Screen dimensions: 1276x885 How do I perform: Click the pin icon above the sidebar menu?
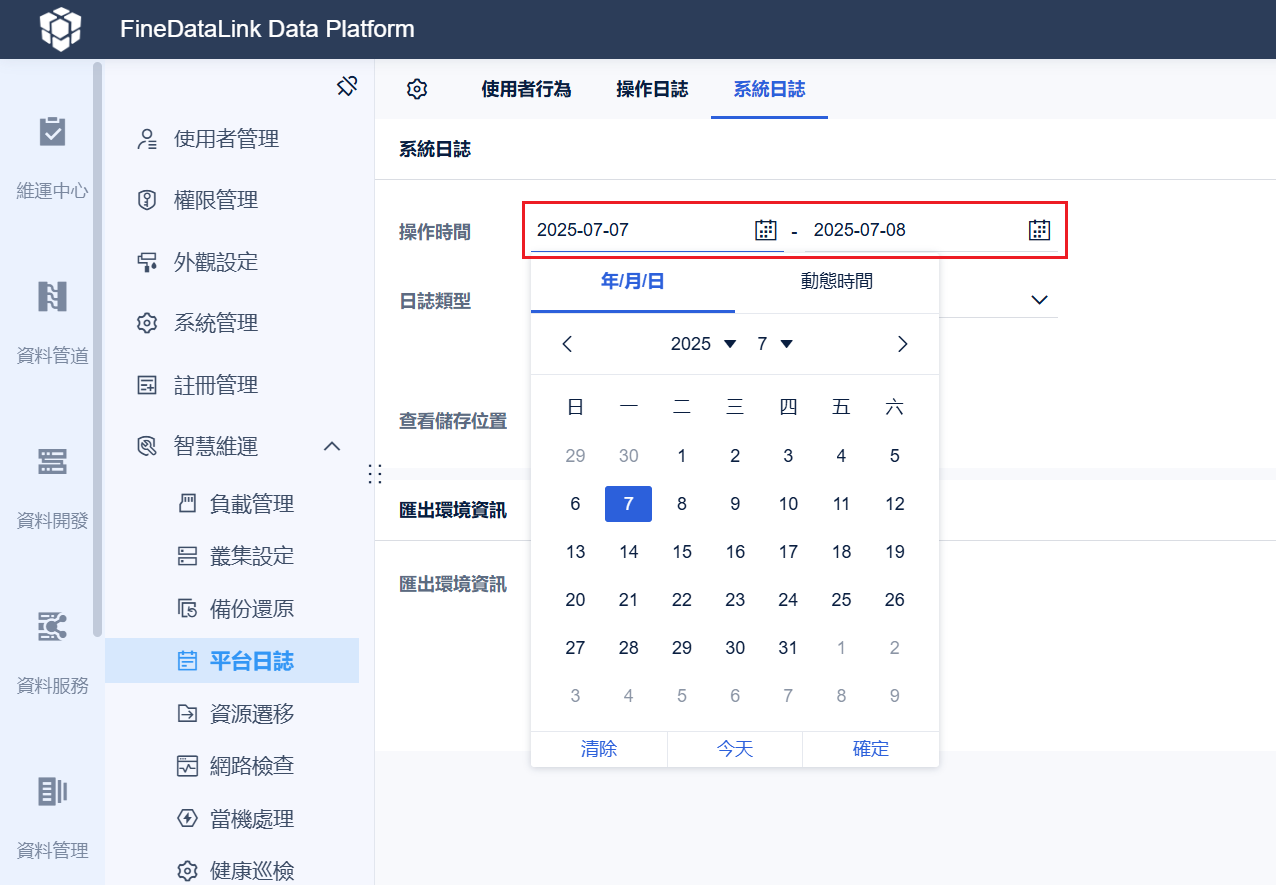pyautogui.click(x=346, y=86)
